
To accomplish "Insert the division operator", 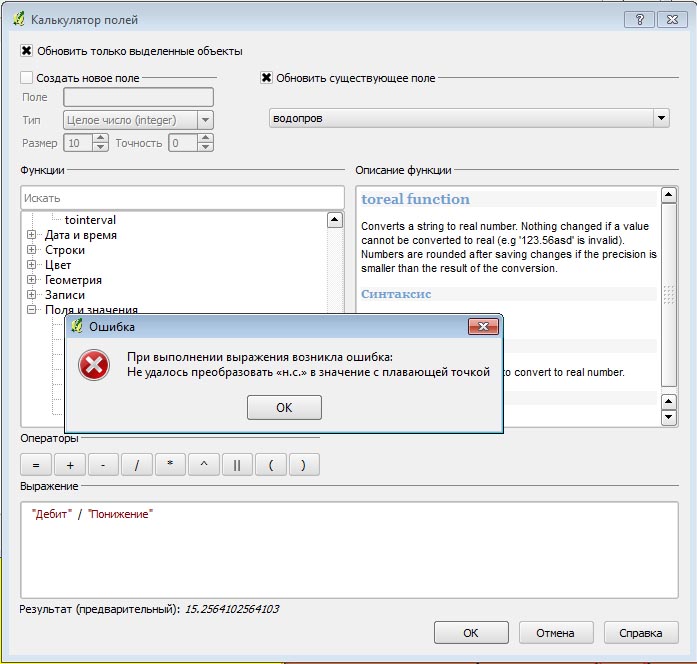I will point(137,465).
